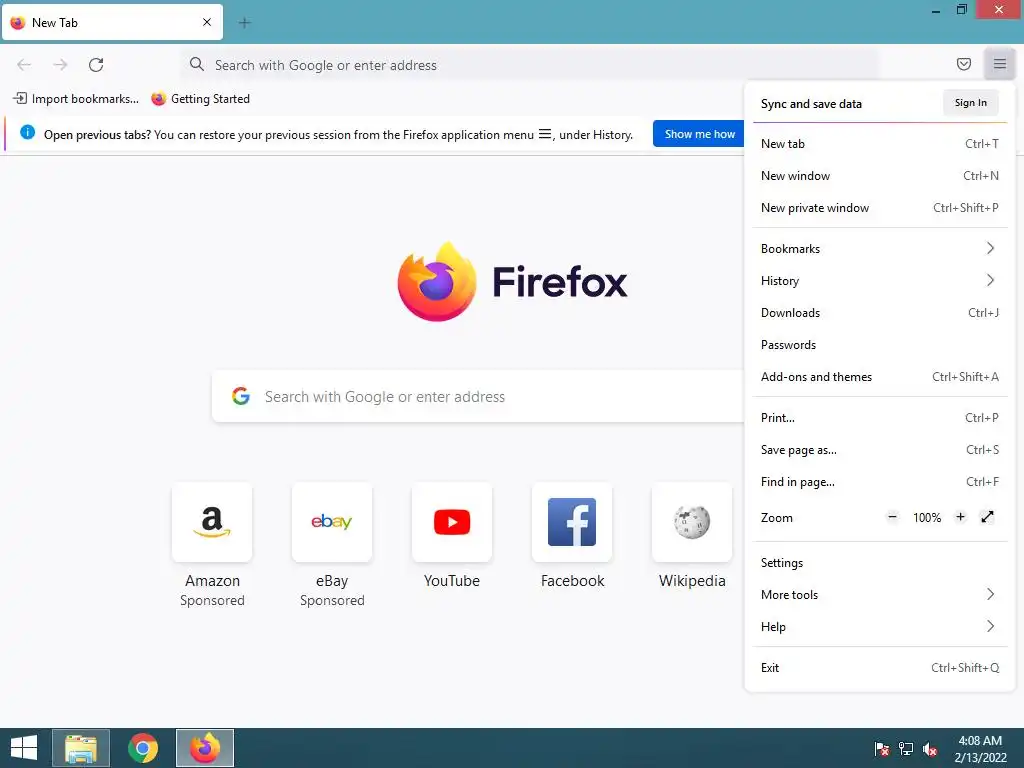Reset zoom by clicking 100%
The width and height of the screenshot is (1024, 768).
(x=927, y=518)
